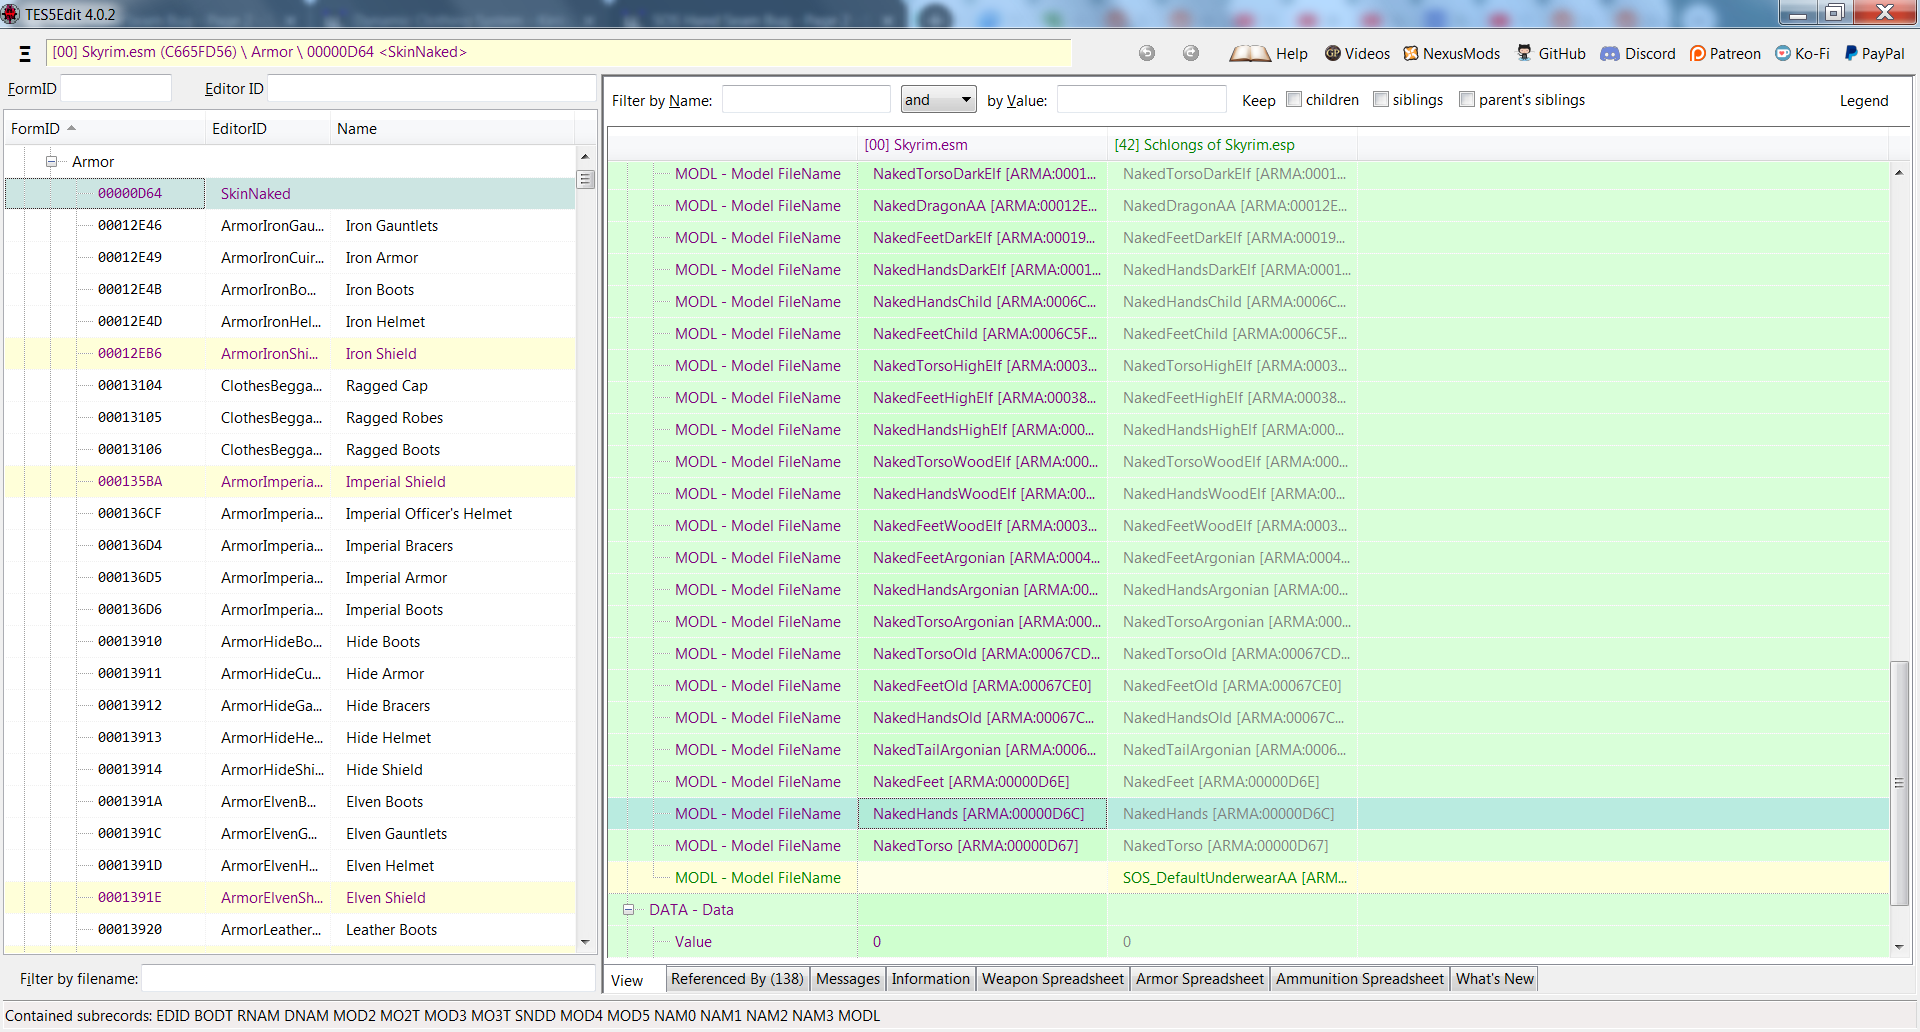Click the record path address bar
Screen dimensions: 1920x1032
[x=559, y=52]
